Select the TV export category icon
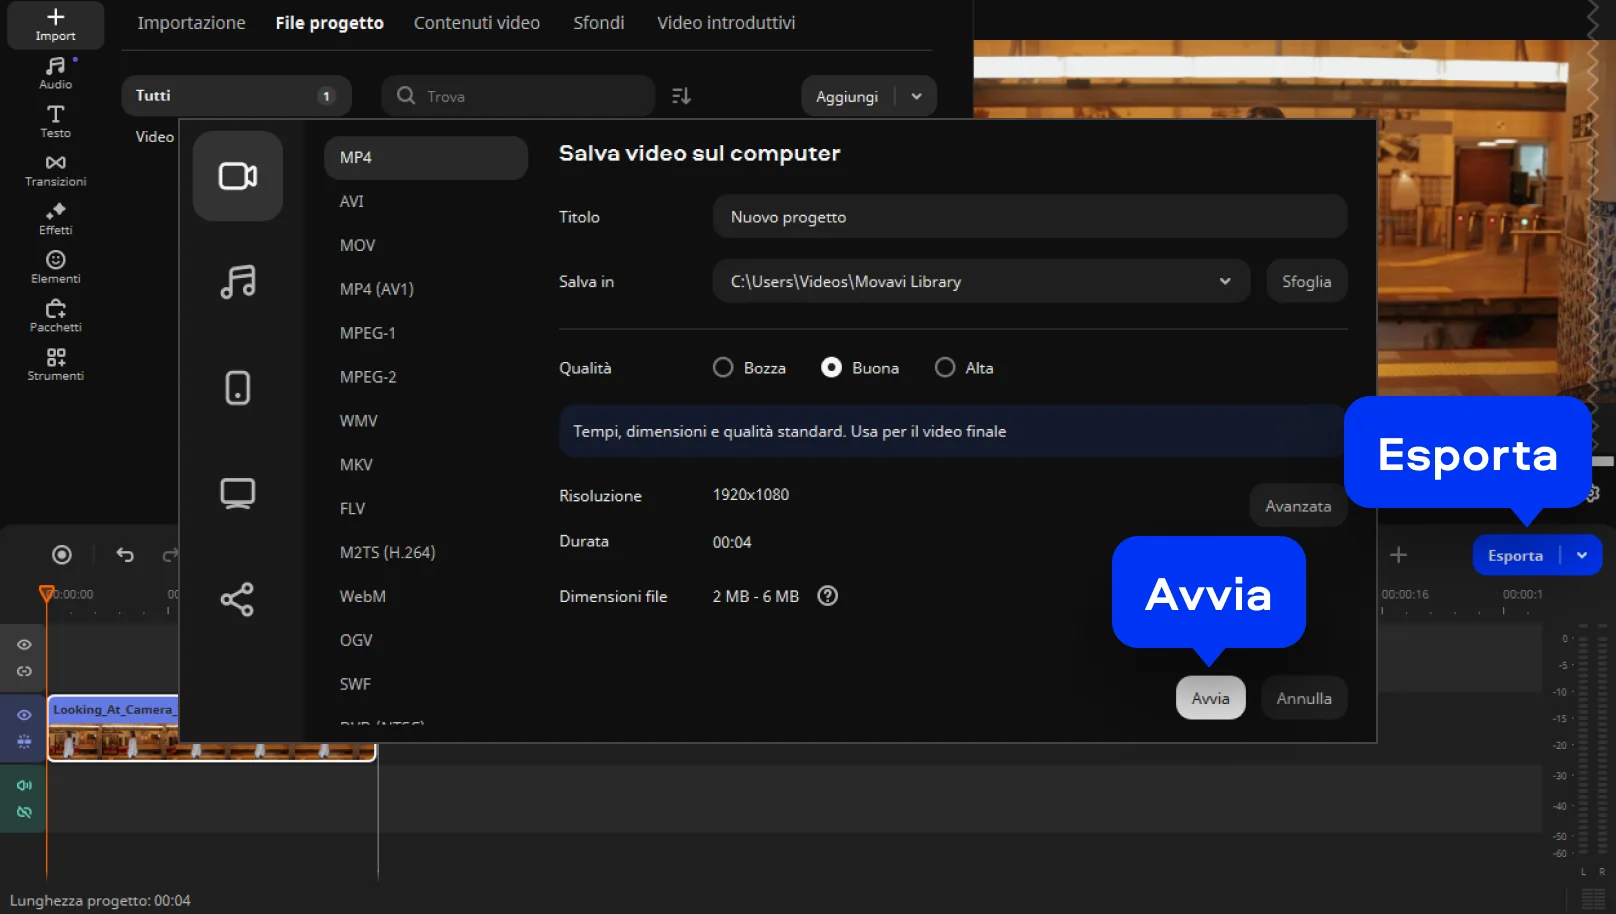 [237, 493]
